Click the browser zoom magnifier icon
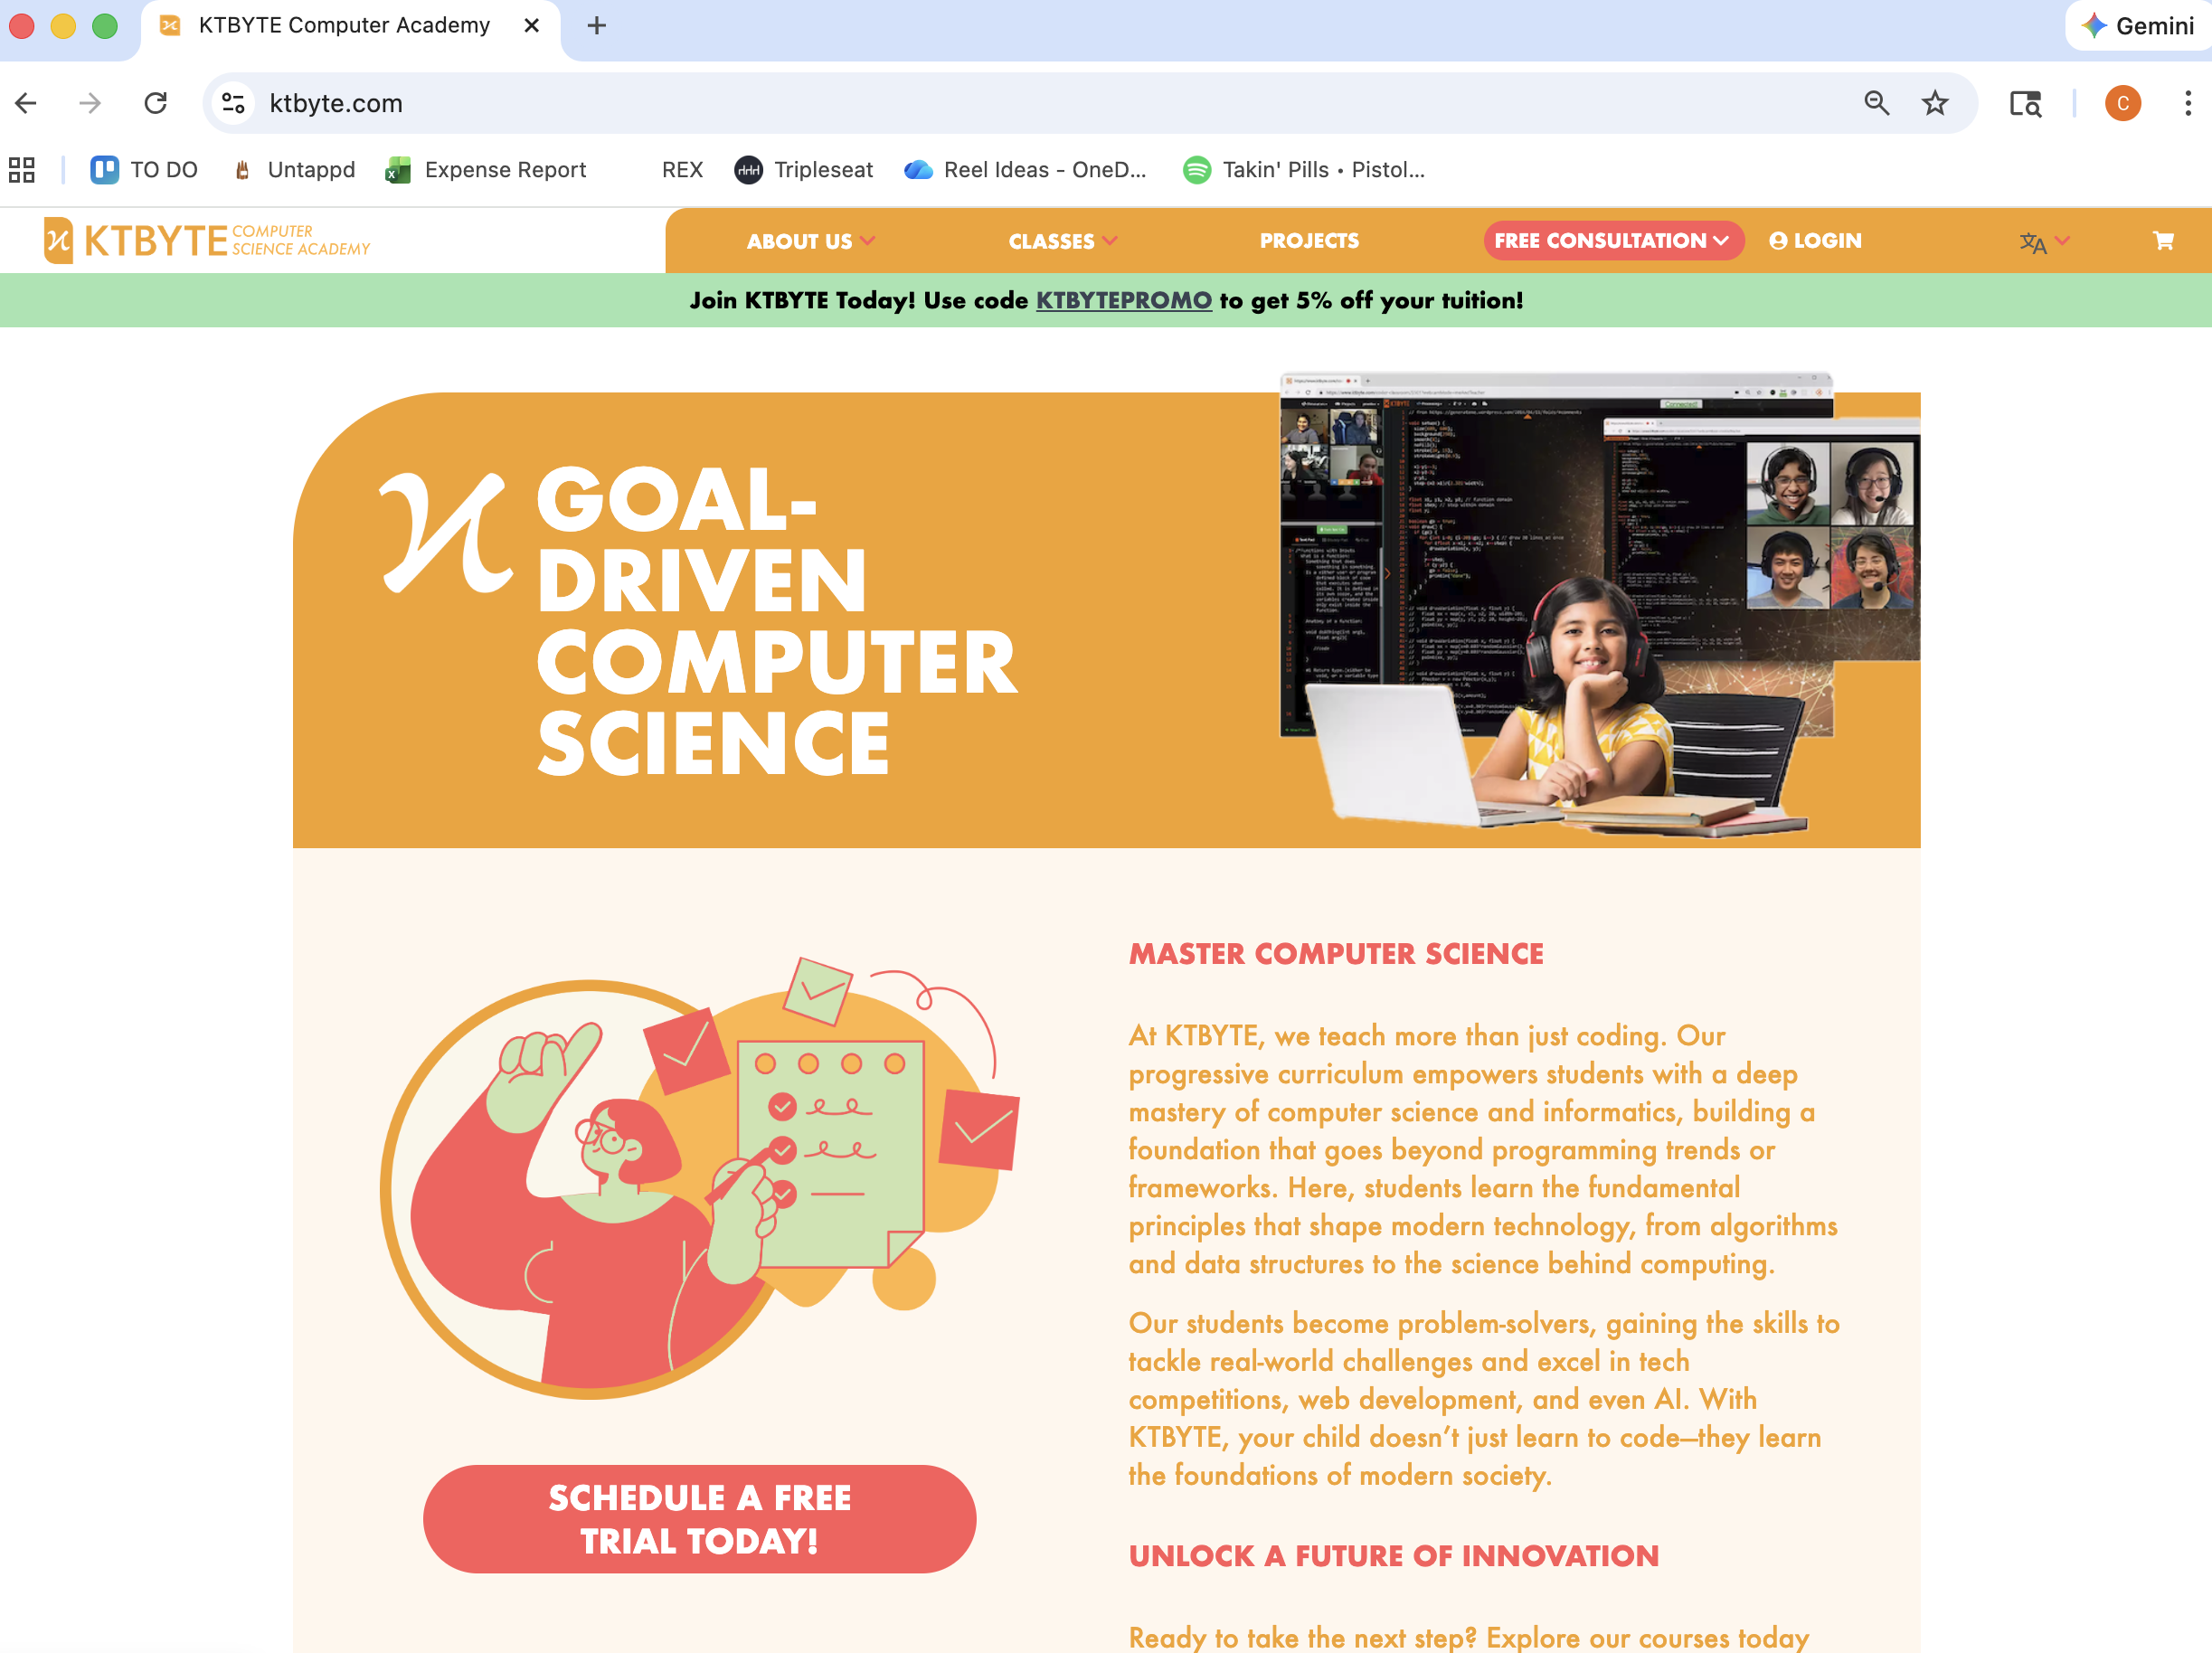 [1876, 103]
